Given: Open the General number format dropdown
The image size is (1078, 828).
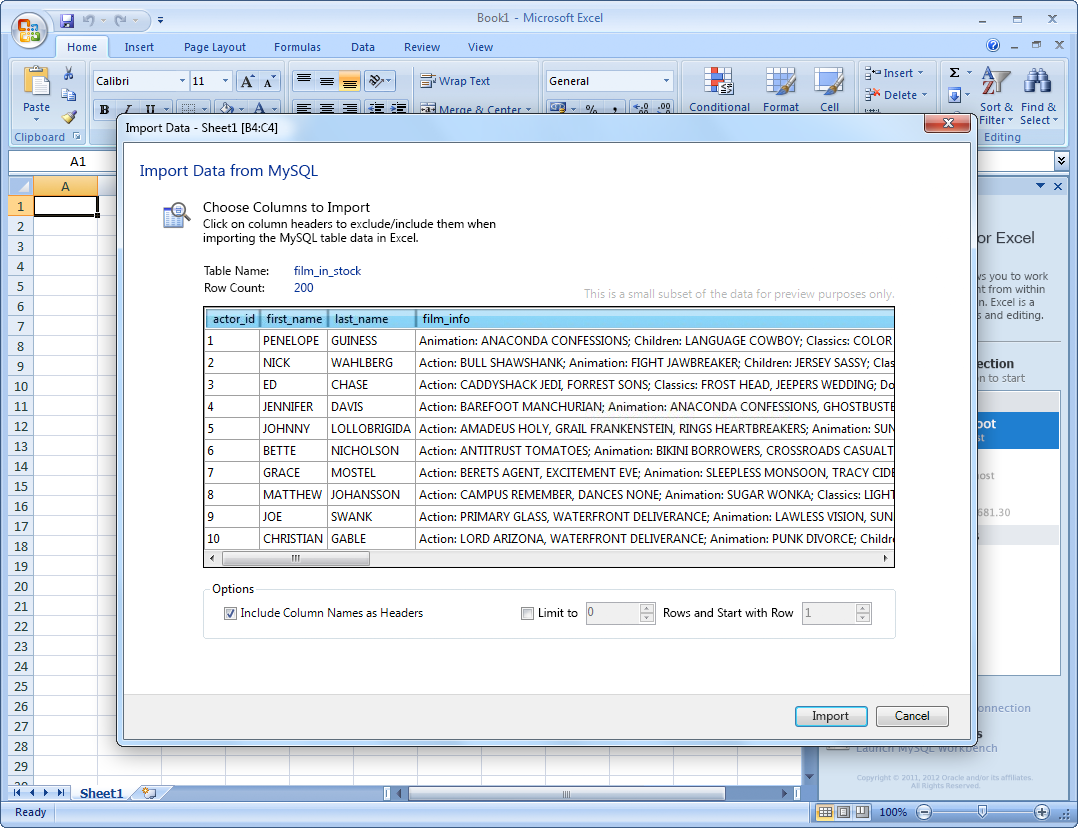Looking at the screenshot, I should pos(666,81).
